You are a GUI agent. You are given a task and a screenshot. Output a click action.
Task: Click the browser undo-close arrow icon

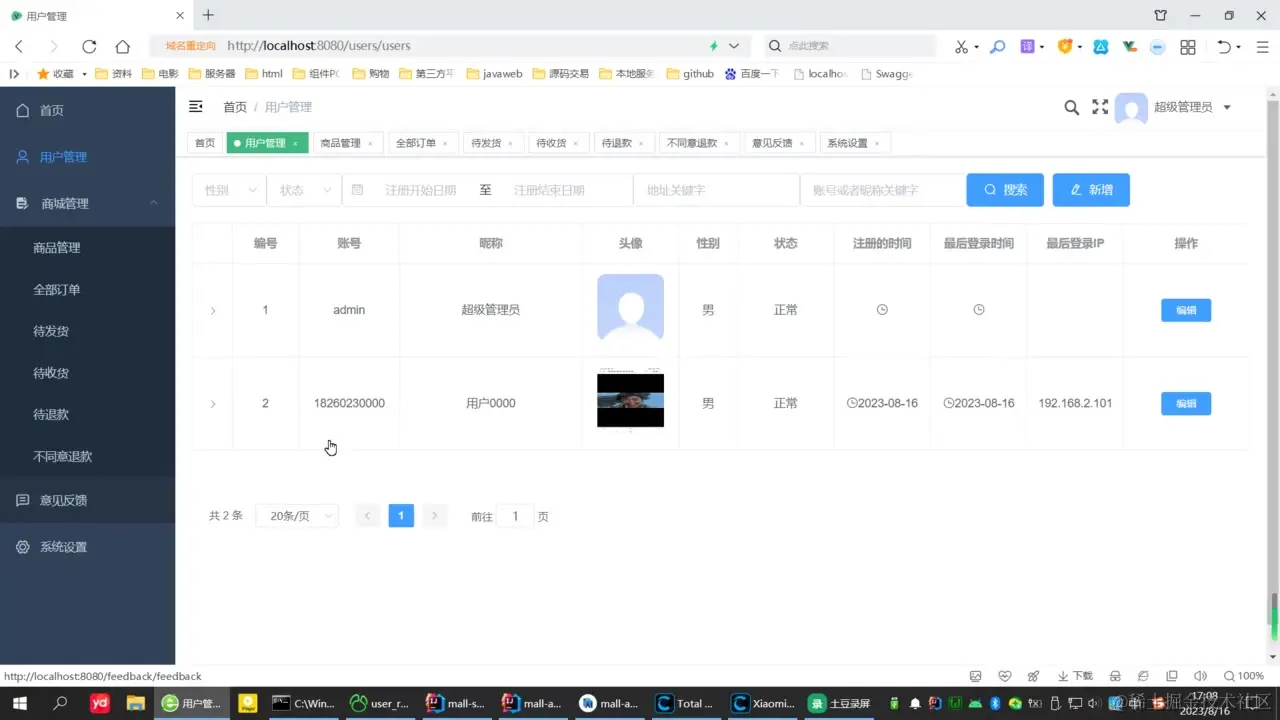1224,46
